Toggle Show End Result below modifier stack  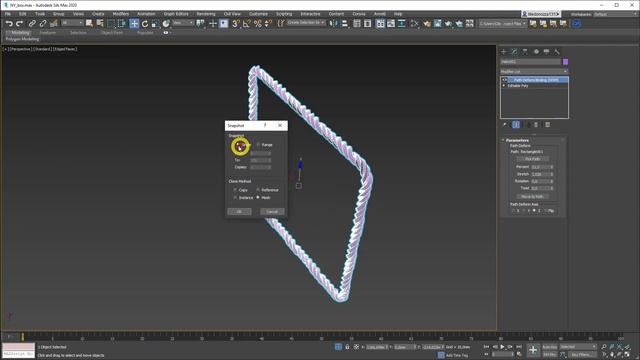click(516, 125)
